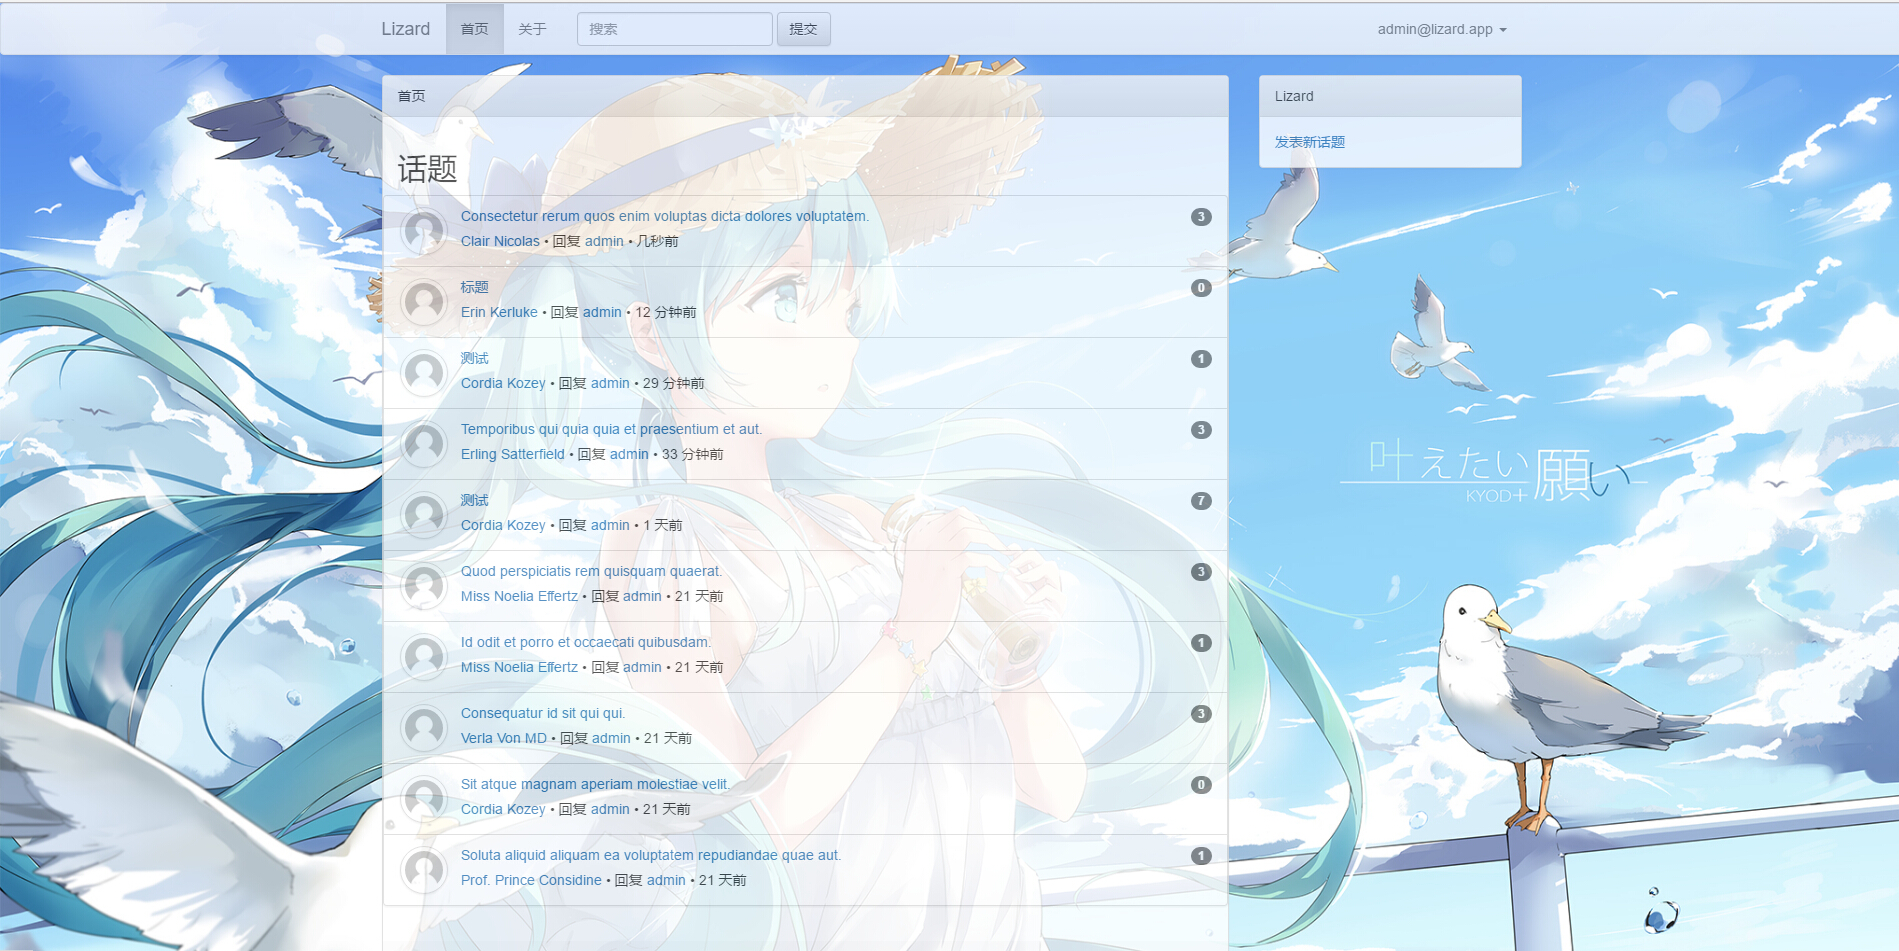Open the topic titled 标题
This screenshot has width=1899, height=951.
tap(474, 287)
